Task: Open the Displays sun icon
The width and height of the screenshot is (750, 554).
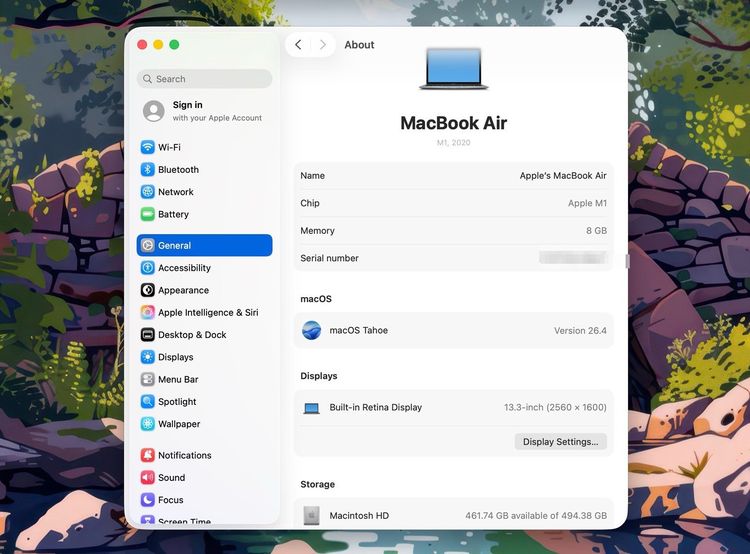Action: click(148, 357)
